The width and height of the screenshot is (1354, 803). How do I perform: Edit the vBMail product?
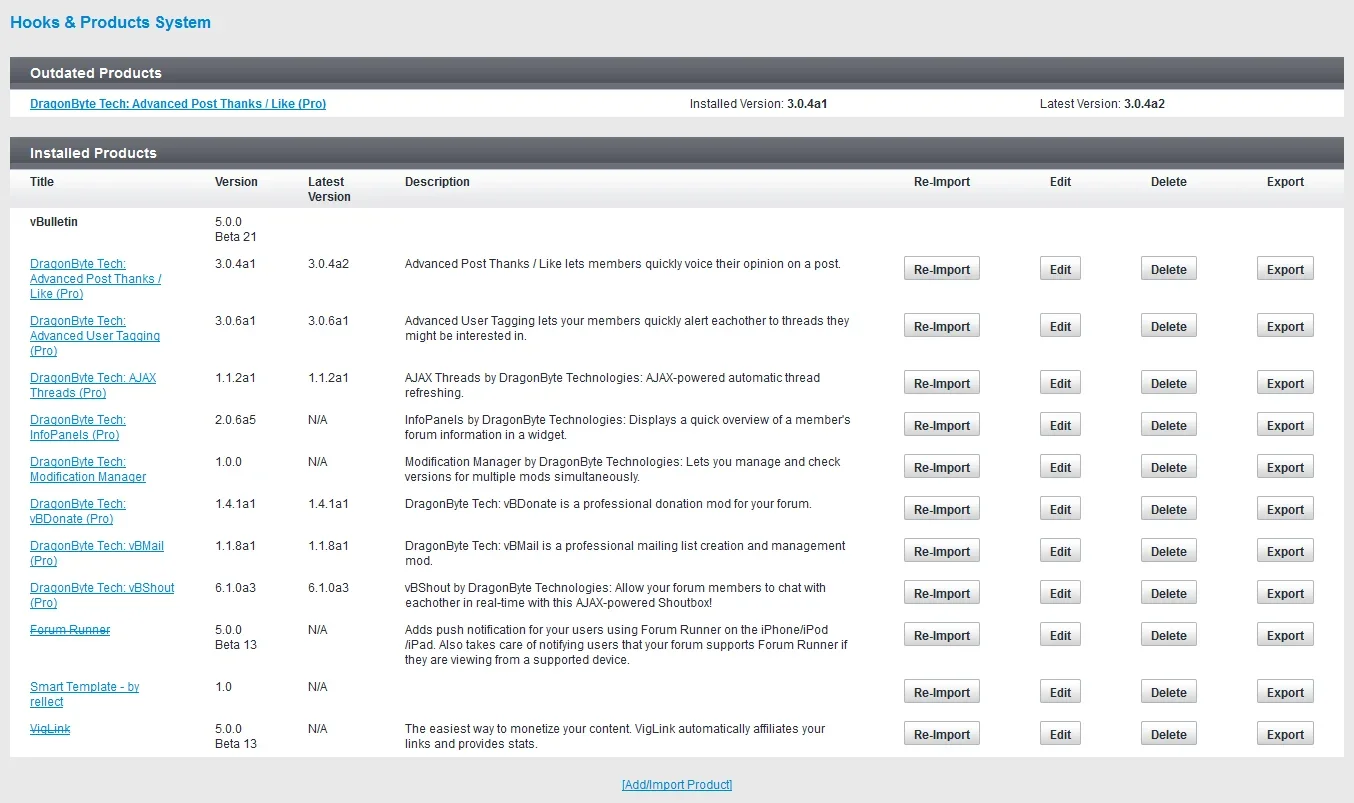tap(1061, 551)
